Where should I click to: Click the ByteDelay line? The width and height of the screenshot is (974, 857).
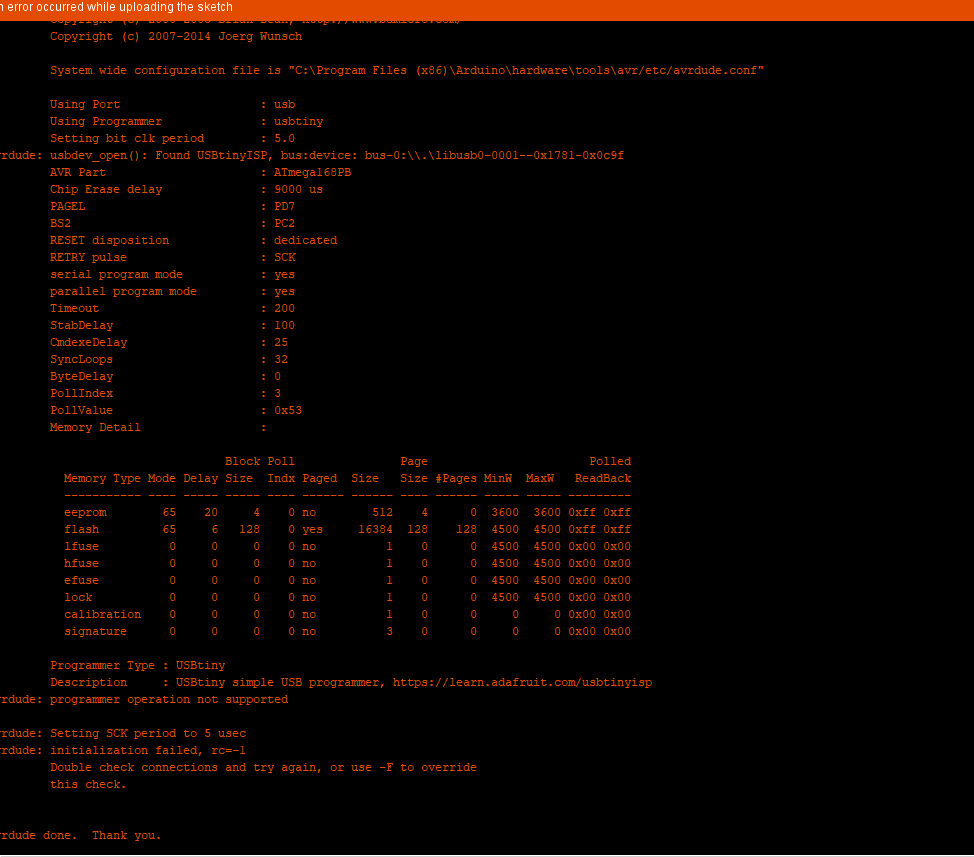166,376
